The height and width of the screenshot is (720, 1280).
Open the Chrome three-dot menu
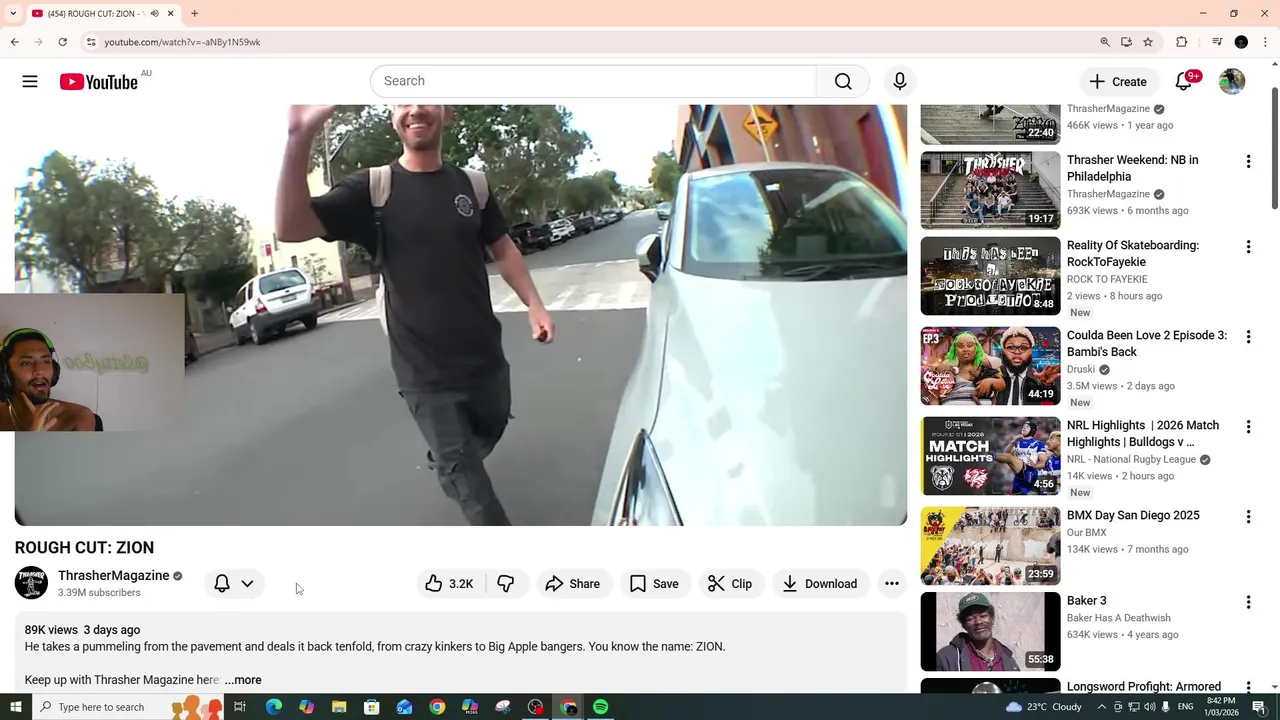pos(1266,42)
